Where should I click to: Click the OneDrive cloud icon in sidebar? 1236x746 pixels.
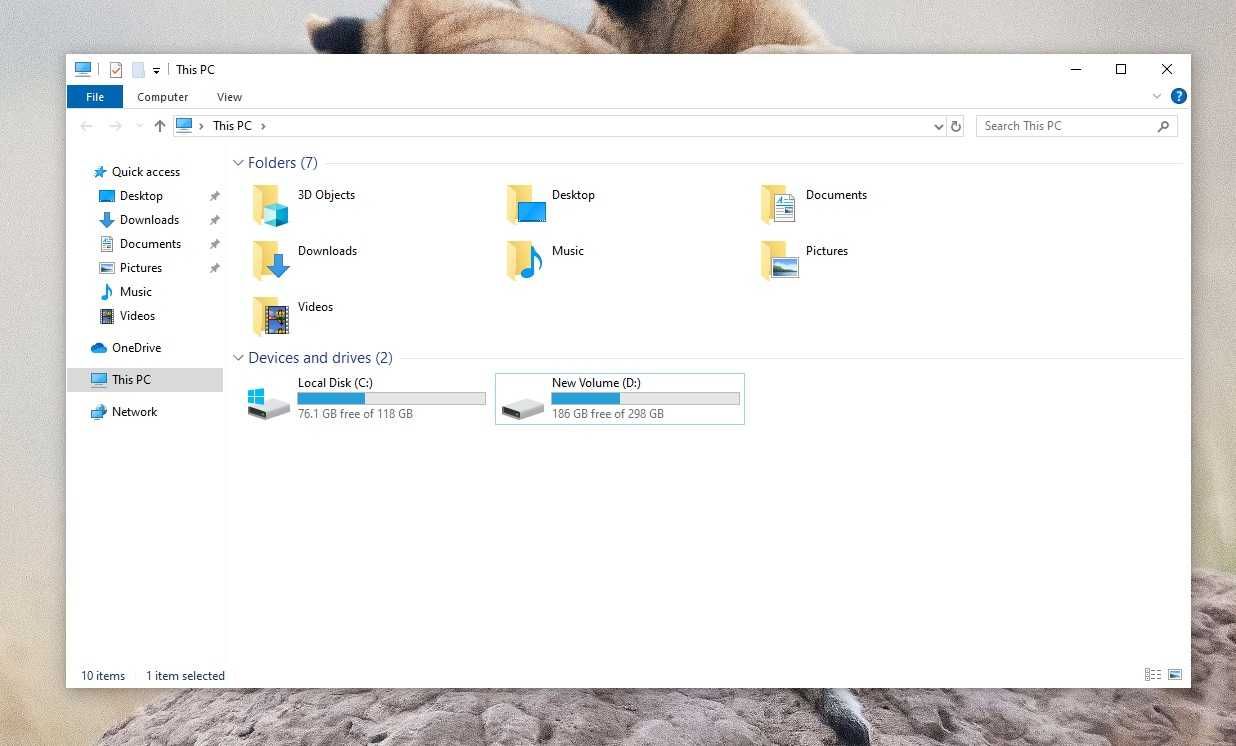click(99, 348)
